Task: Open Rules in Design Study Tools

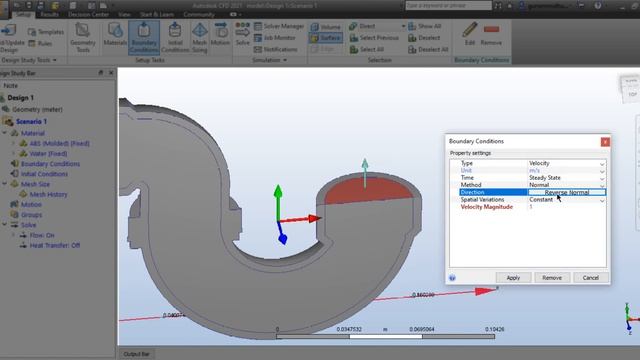Action: (40, 43)
